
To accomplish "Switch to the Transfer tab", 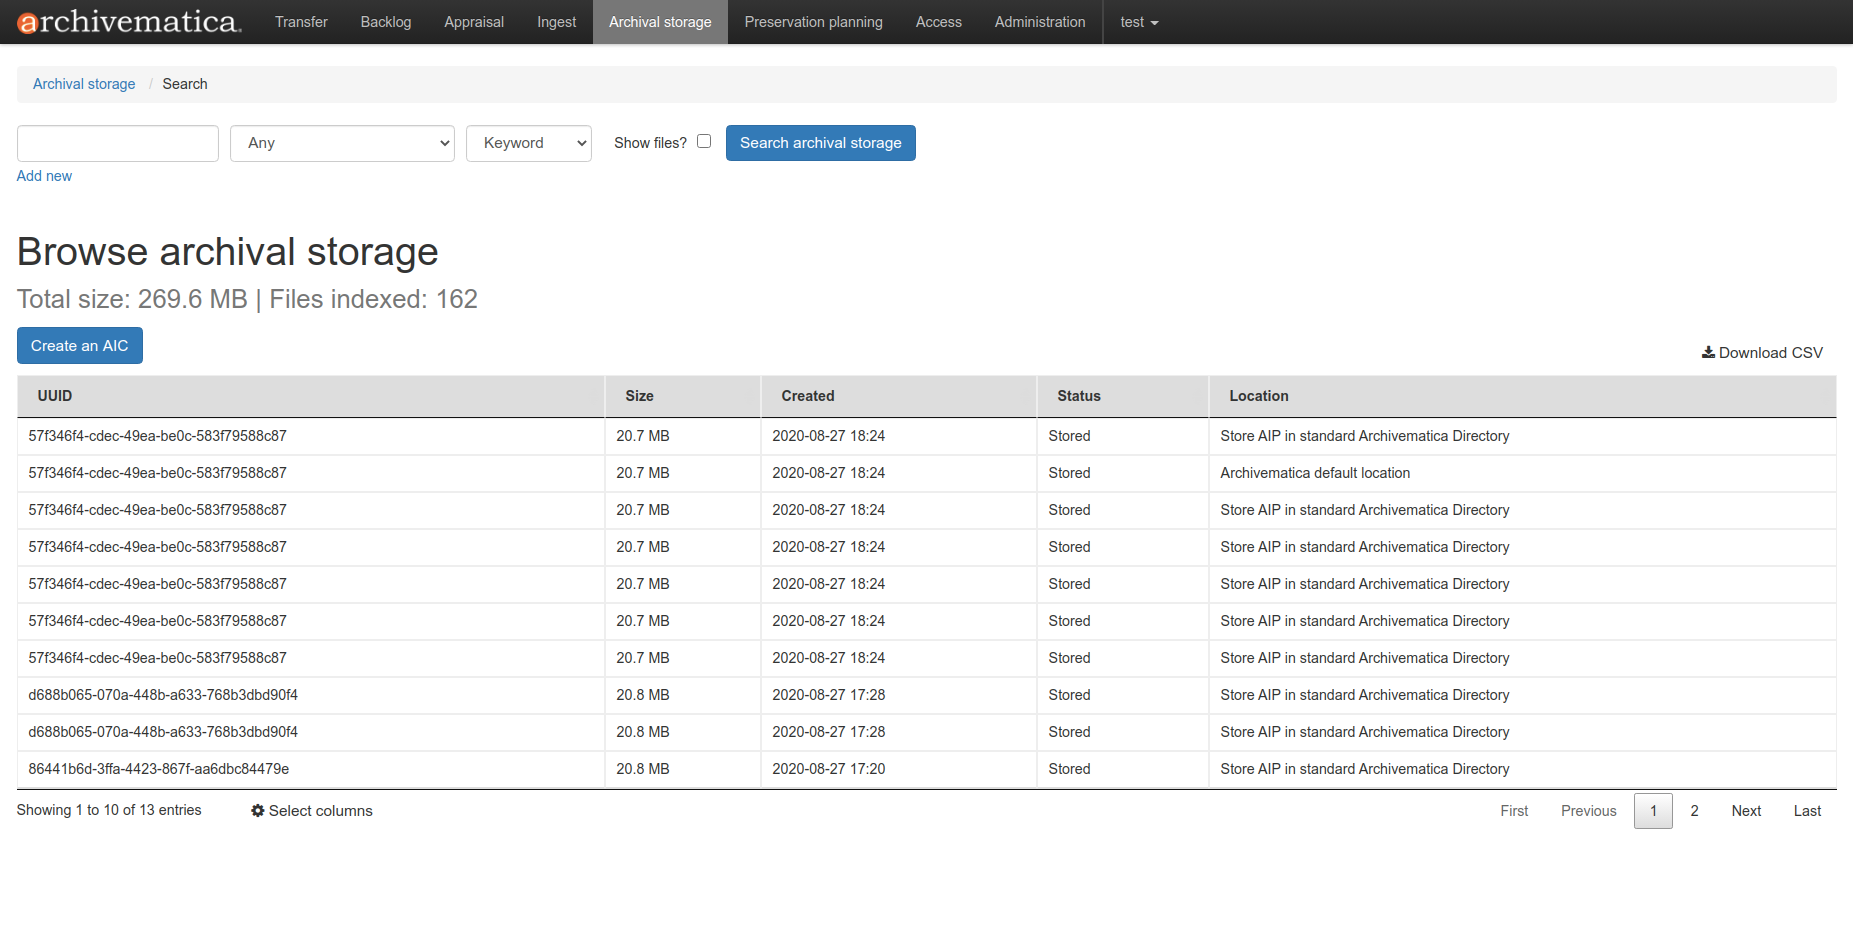I will tap(300, 22).
